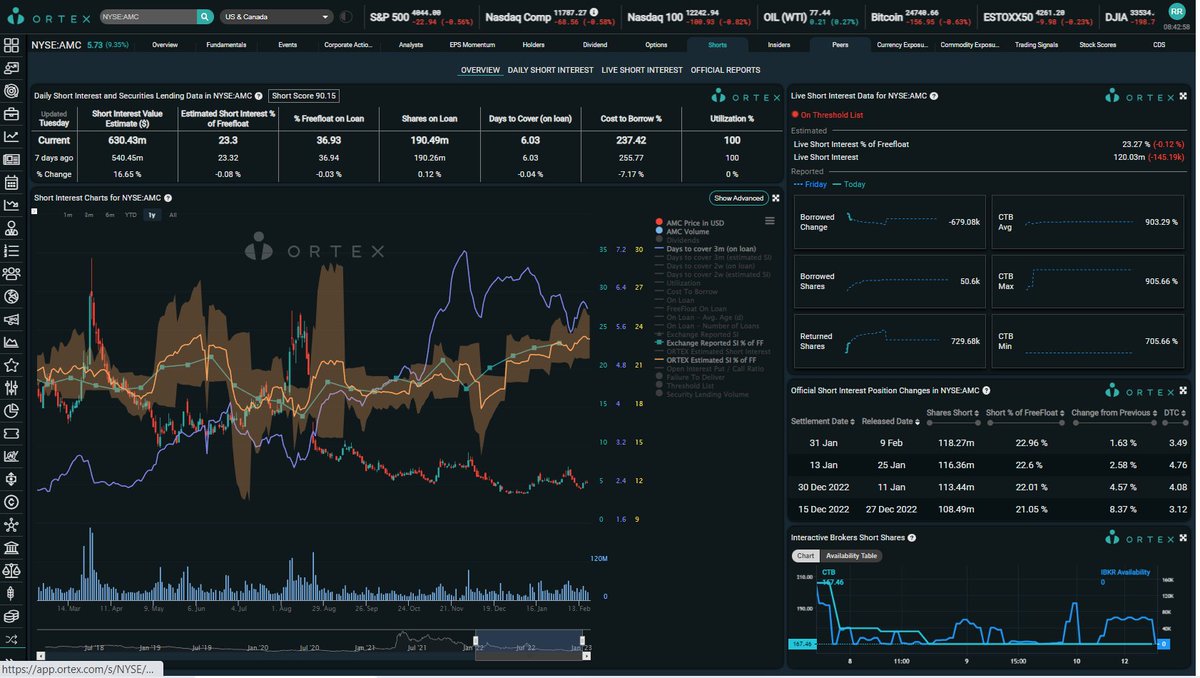Open the LIVE SHORT INTEREST sub-tab
This screenshot has height=678, width=1200.
tap(642, 70)
